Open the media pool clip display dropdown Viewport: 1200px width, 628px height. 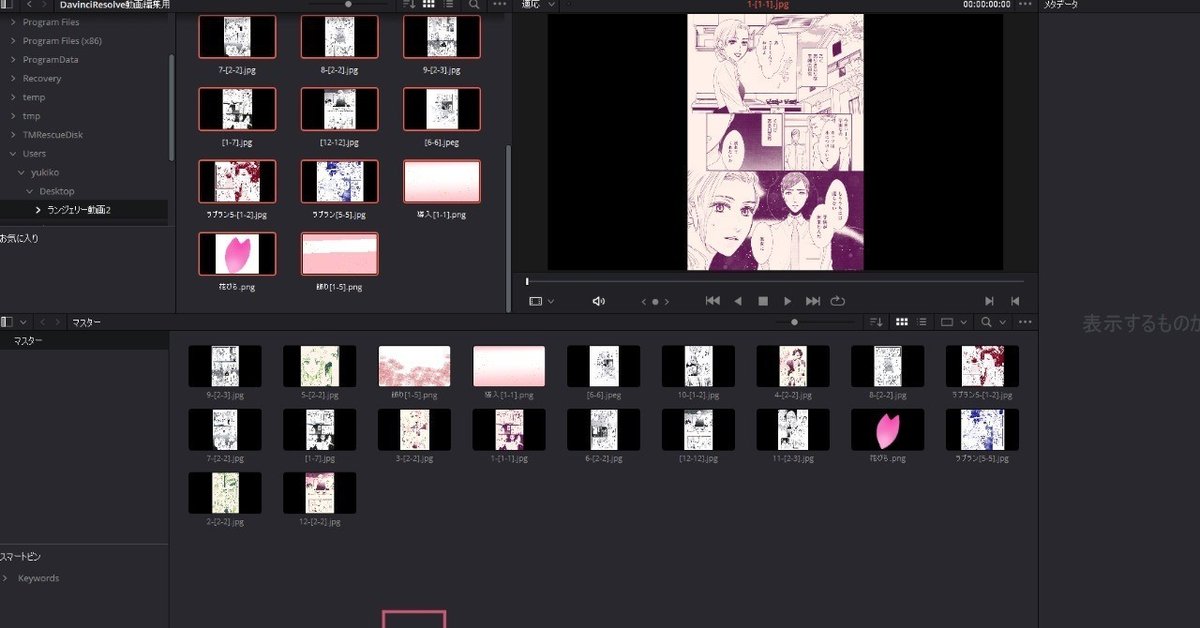tap(954, 322)
